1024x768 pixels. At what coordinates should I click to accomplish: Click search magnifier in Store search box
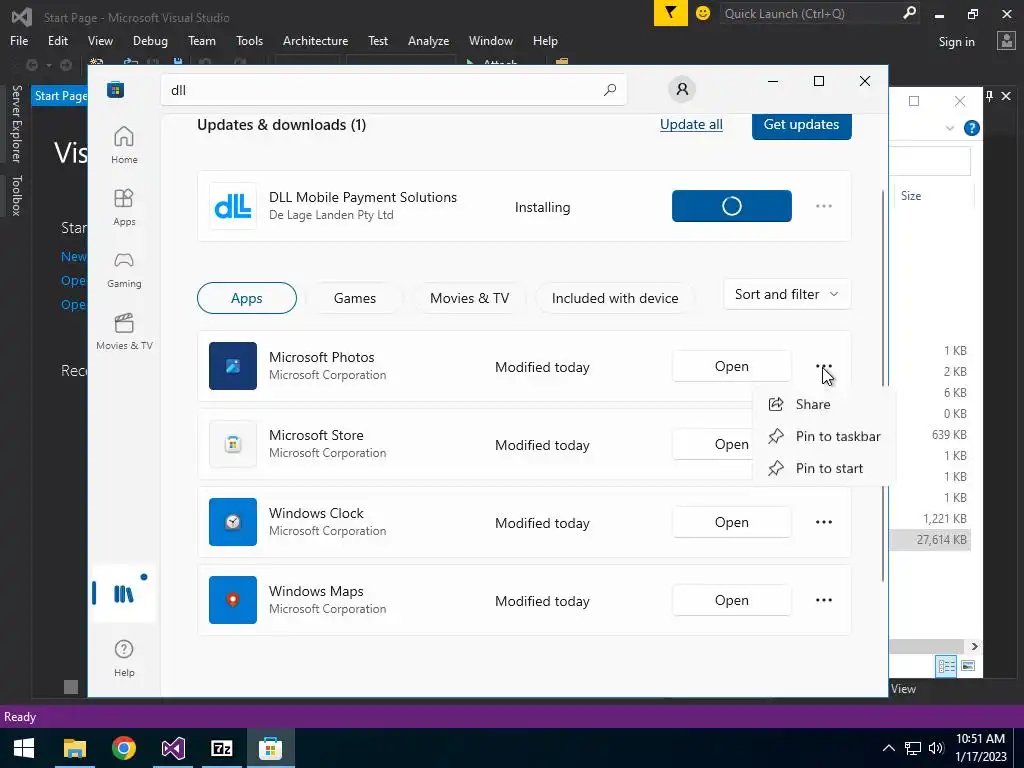[610, 89]
